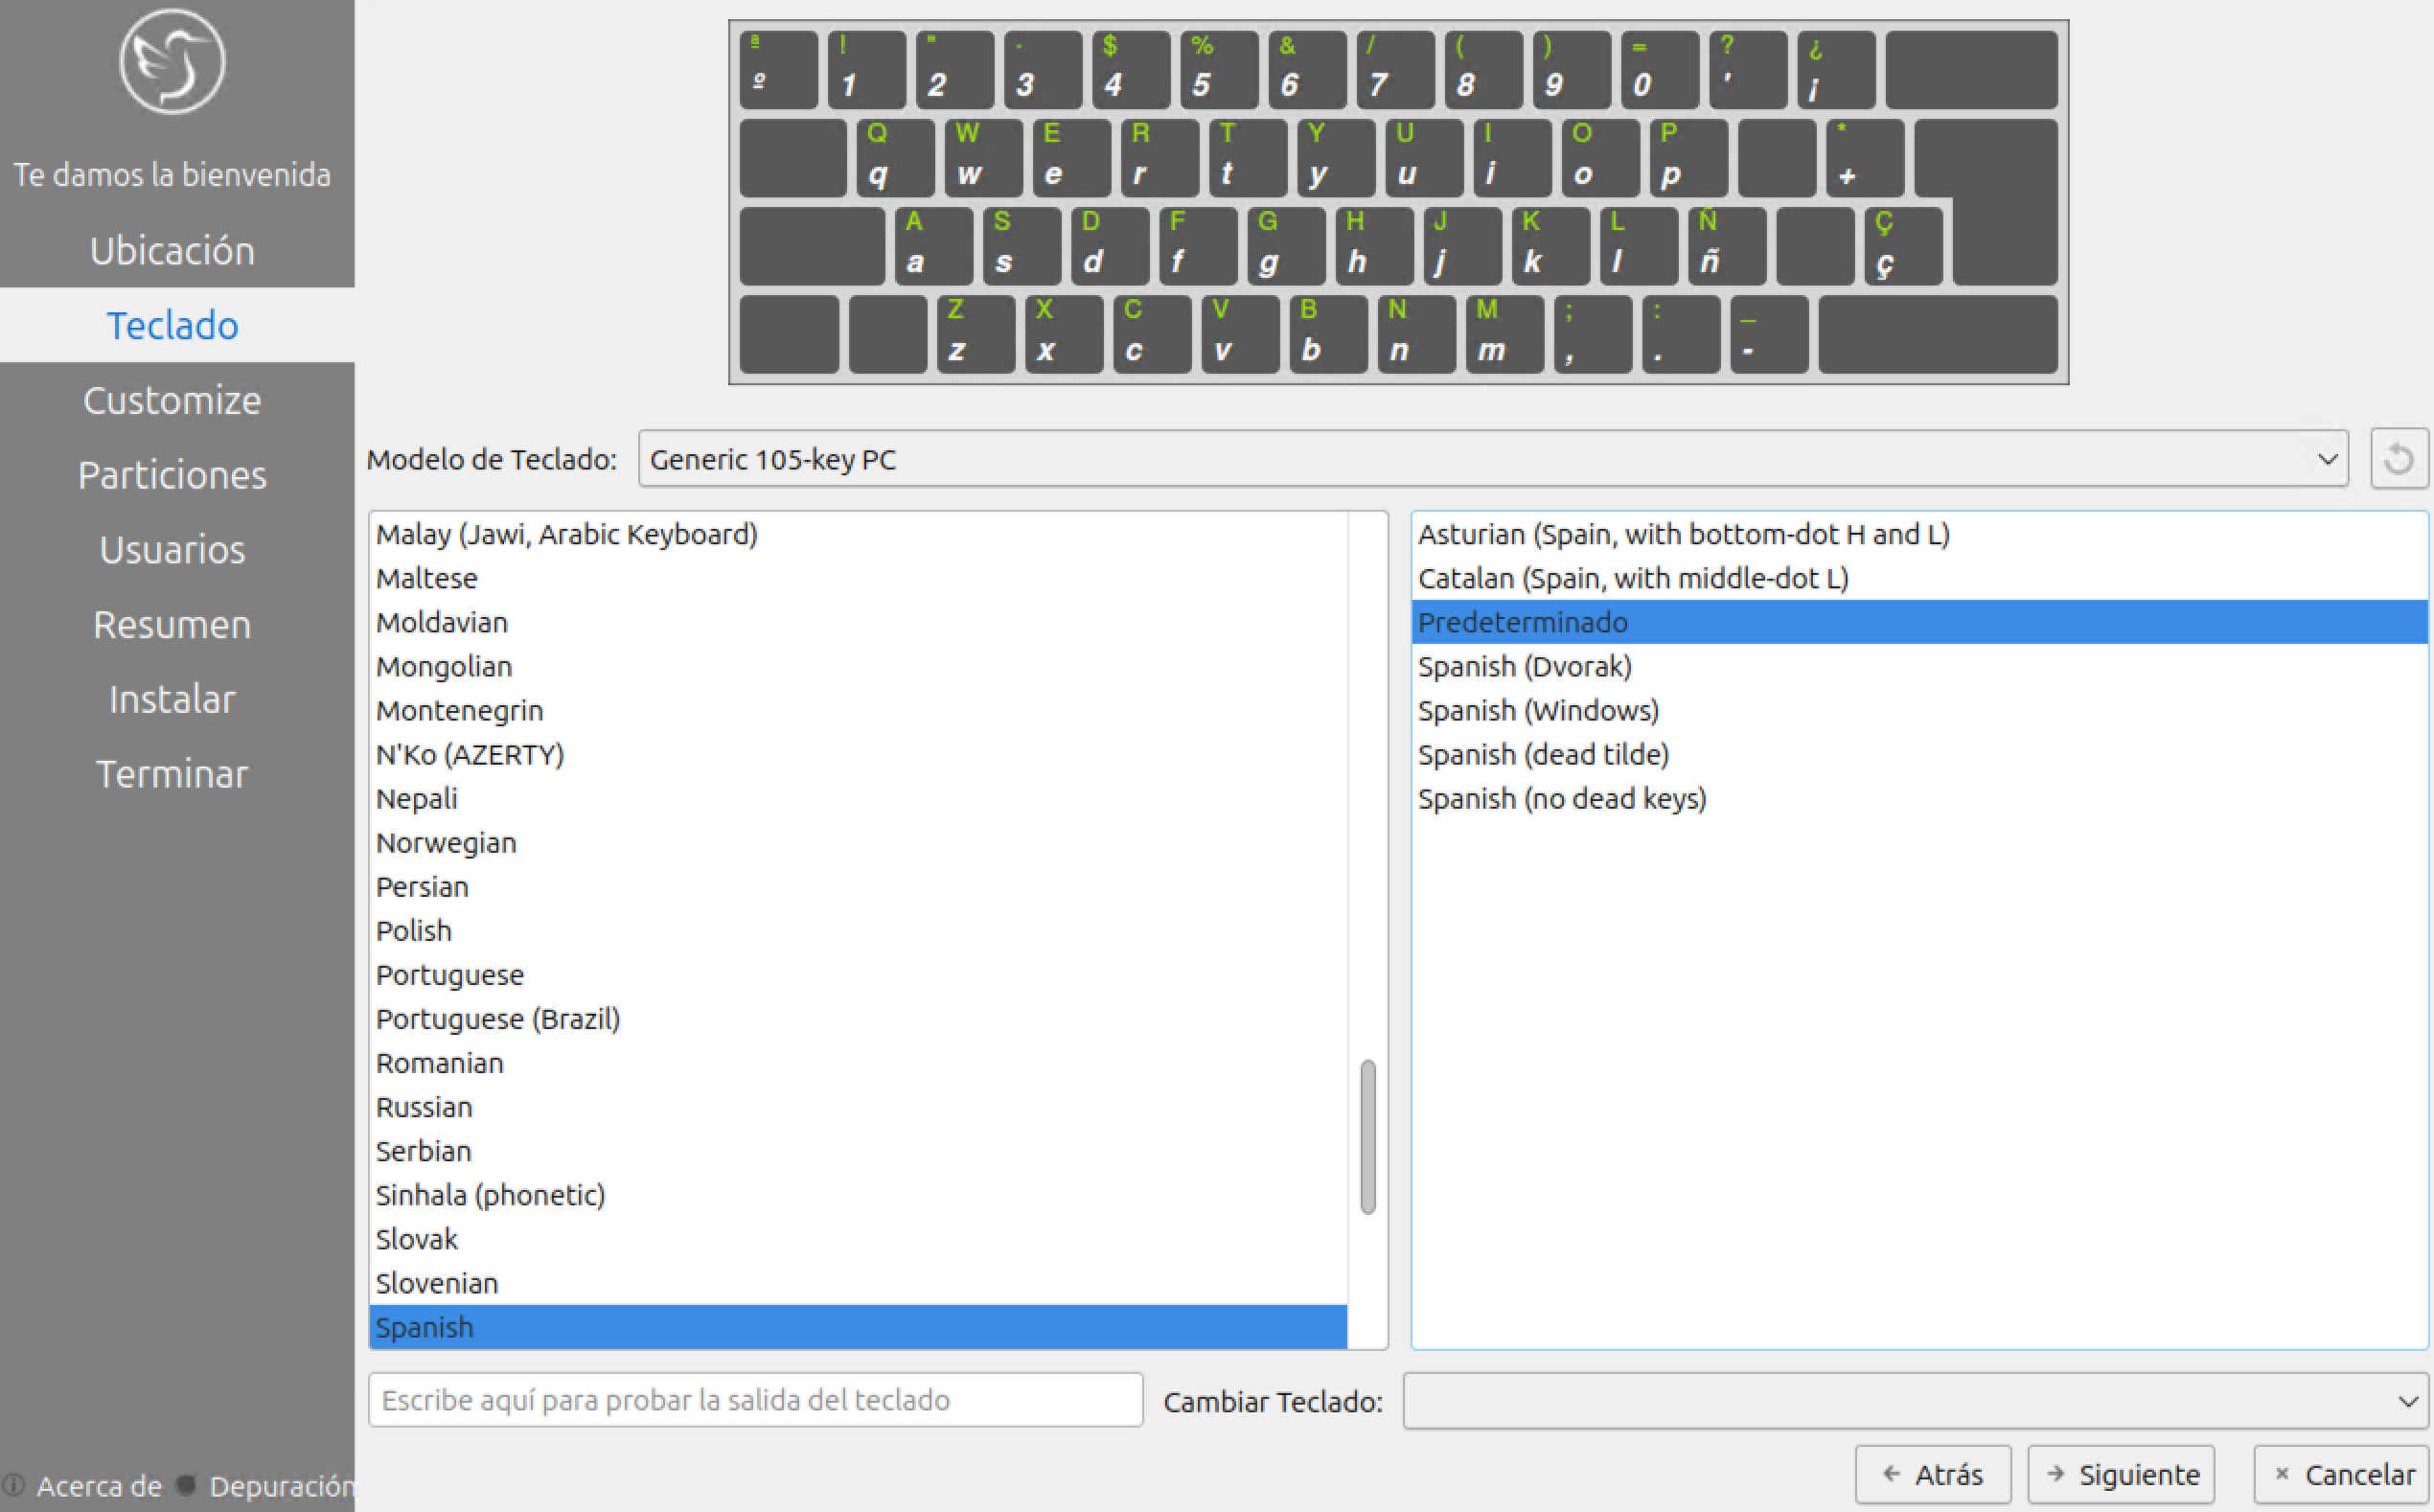This screenshot has width=2434, height=1512.
Task: Click the Depuración bug icon
Action: 186,1485
